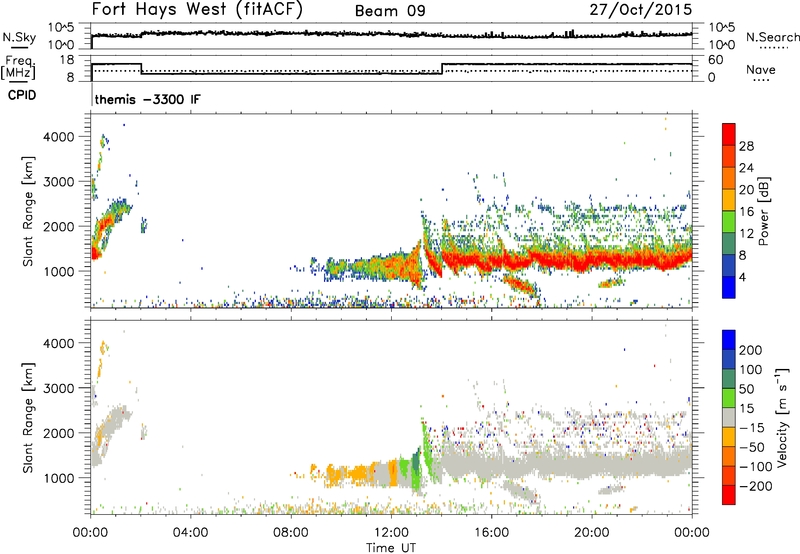This screenshot has height=554, width=800.
Task: Click the blue 200 velocity colorbar segment
Action: point(729,340)
